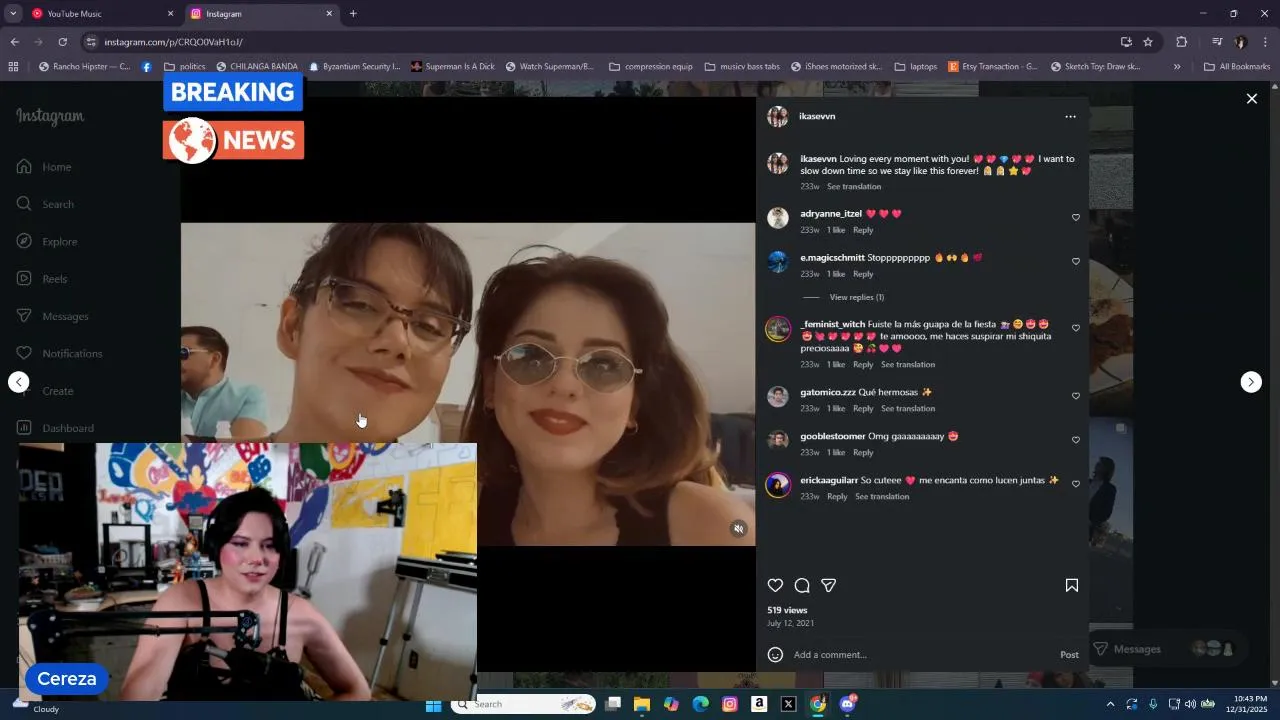The height and width of the screenshot is (720, 1280).
Task: See translation of the post caption
Action: click(854, 186)
